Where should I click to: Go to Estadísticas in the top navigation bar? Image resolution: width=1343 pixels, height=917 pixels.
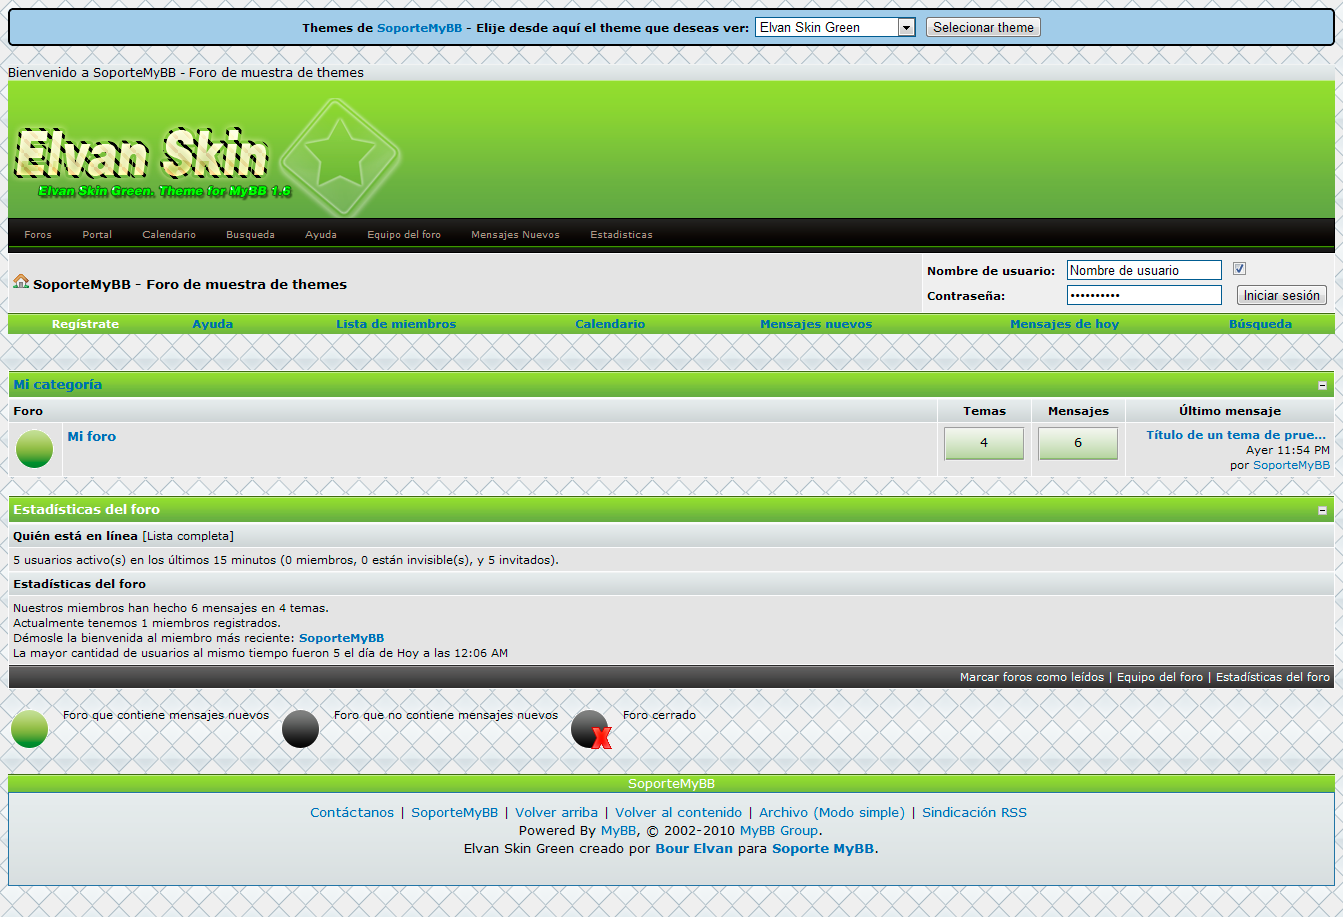click(x=621, y=235)
